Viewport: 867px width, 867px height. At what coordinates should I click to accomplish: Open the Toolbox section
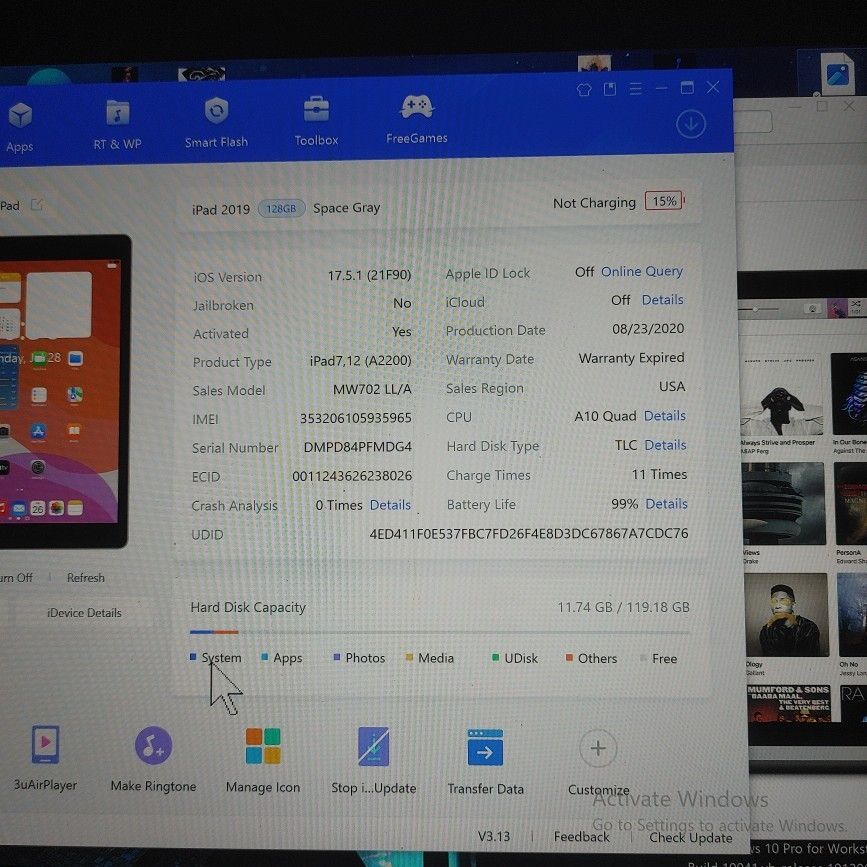316,121
